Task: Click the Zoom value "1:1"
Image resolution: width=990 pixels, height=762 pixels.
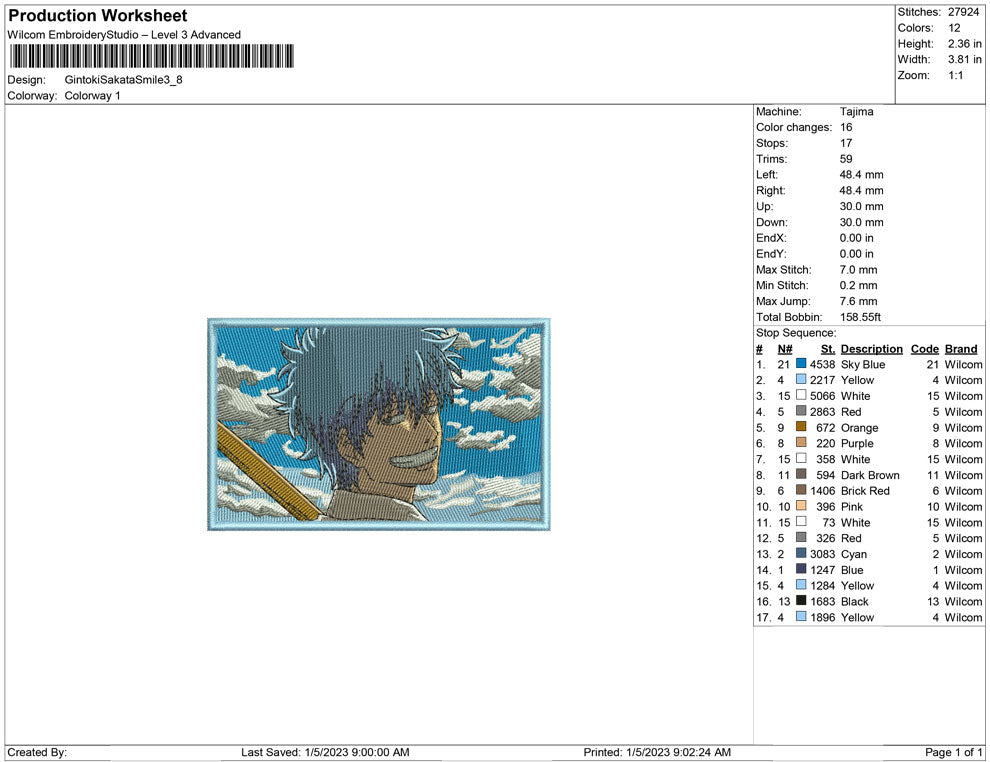Action: 955,75
